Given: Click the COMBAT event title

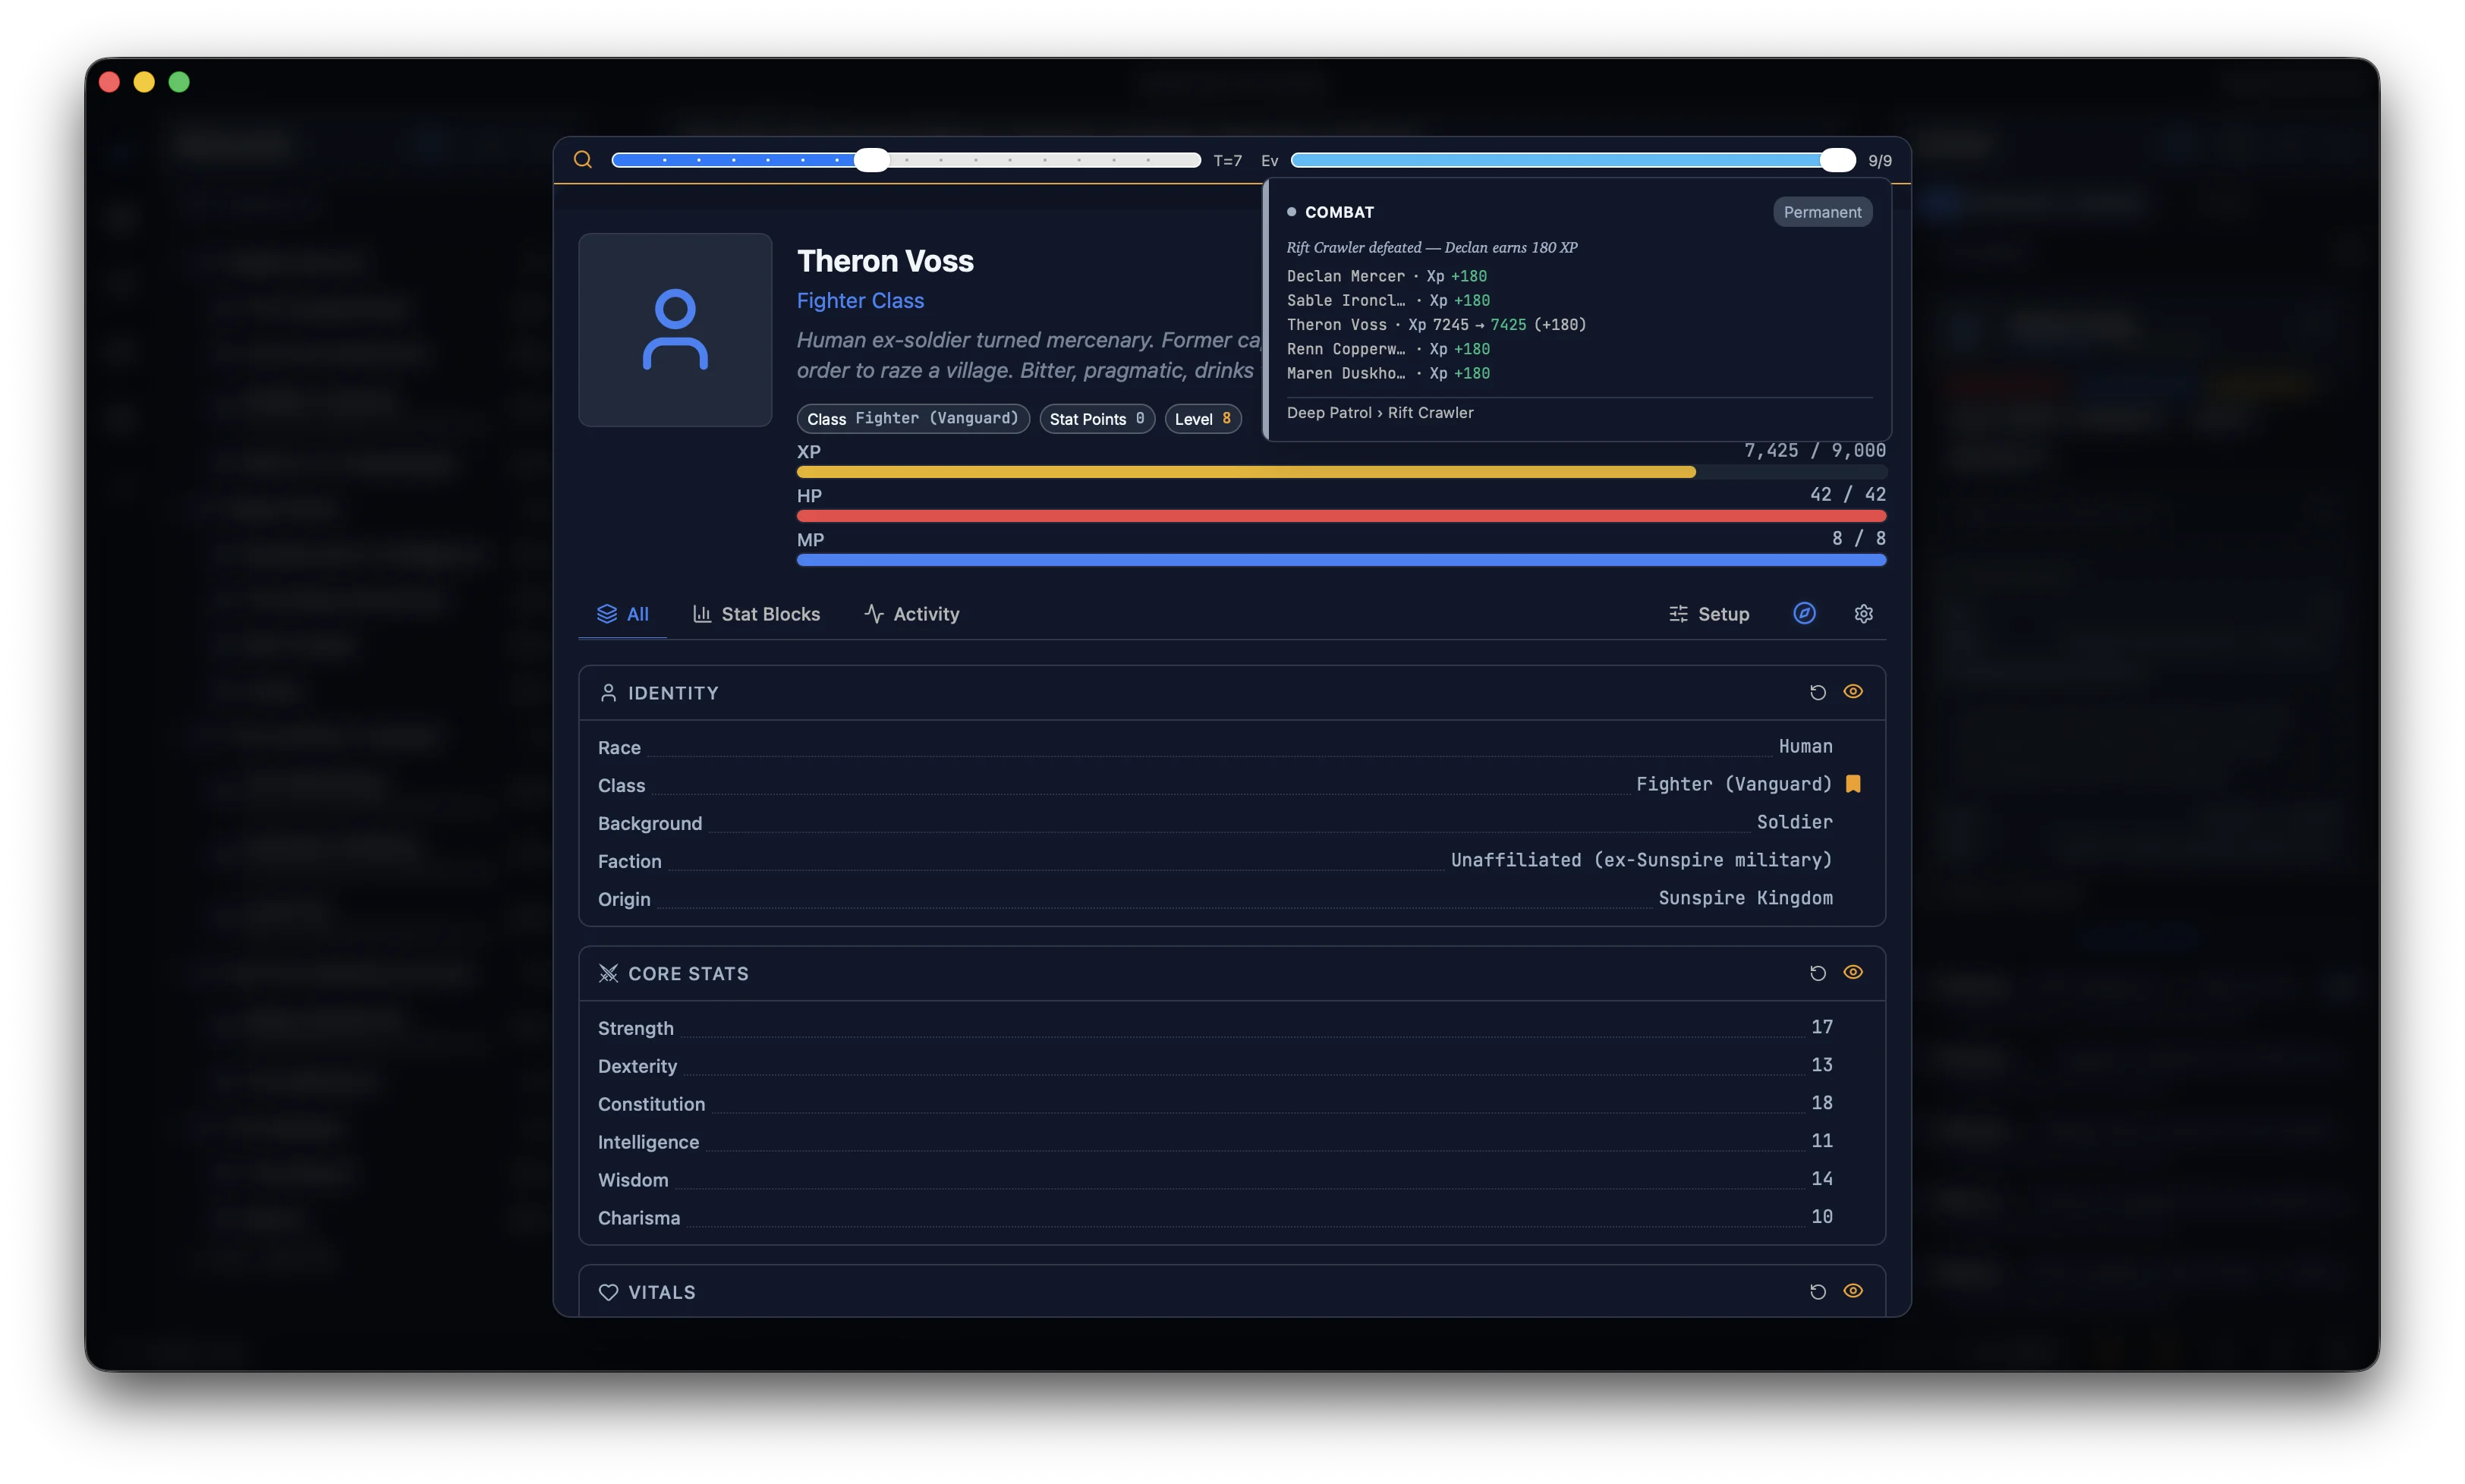Looking at the screenshot, I should tap(1339, 212).
